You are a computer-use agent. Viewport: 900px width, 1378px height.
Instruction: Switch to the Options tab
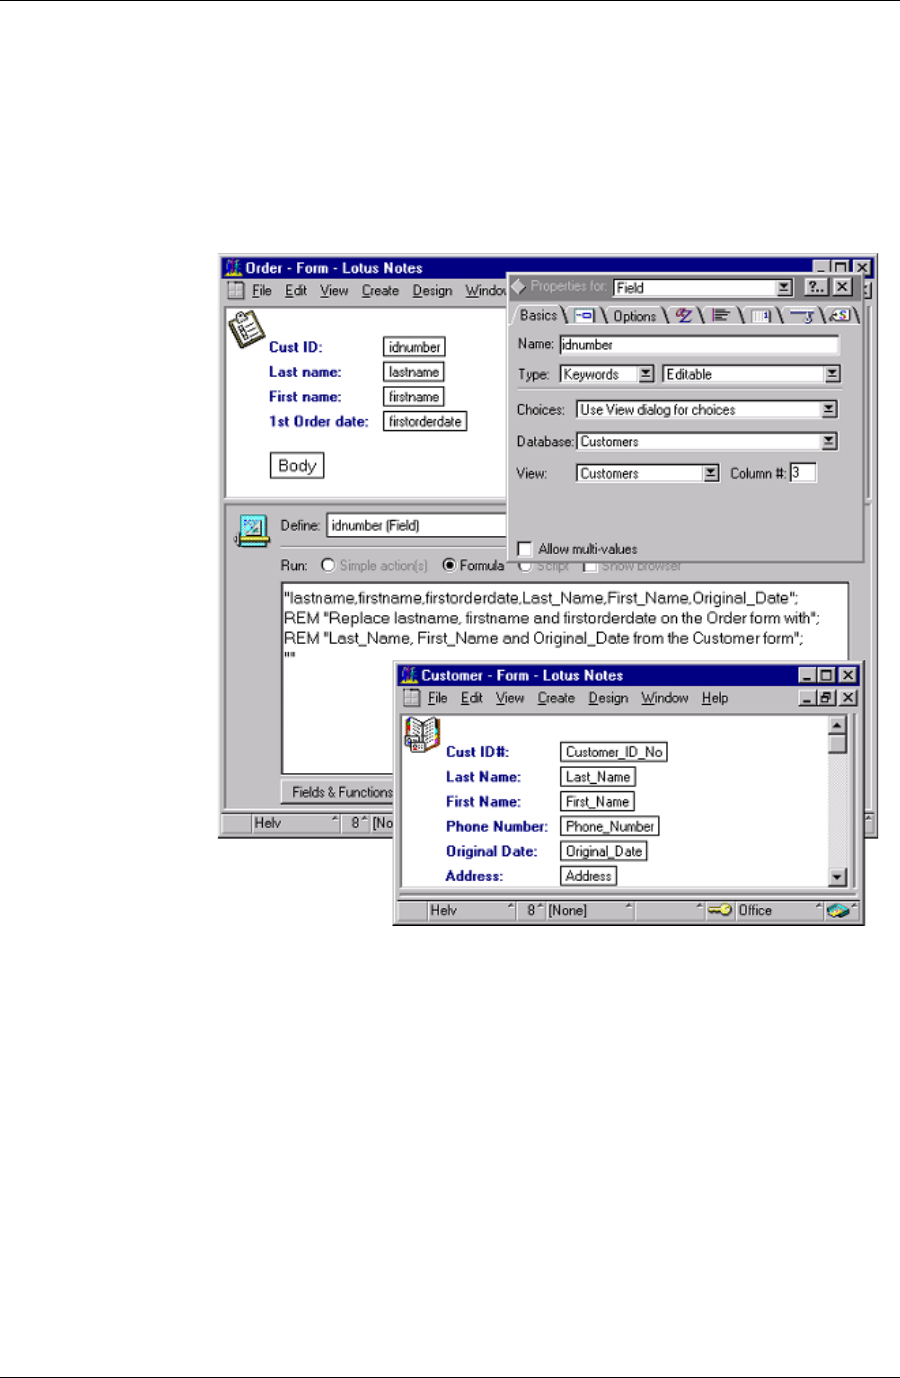point(635,316)
